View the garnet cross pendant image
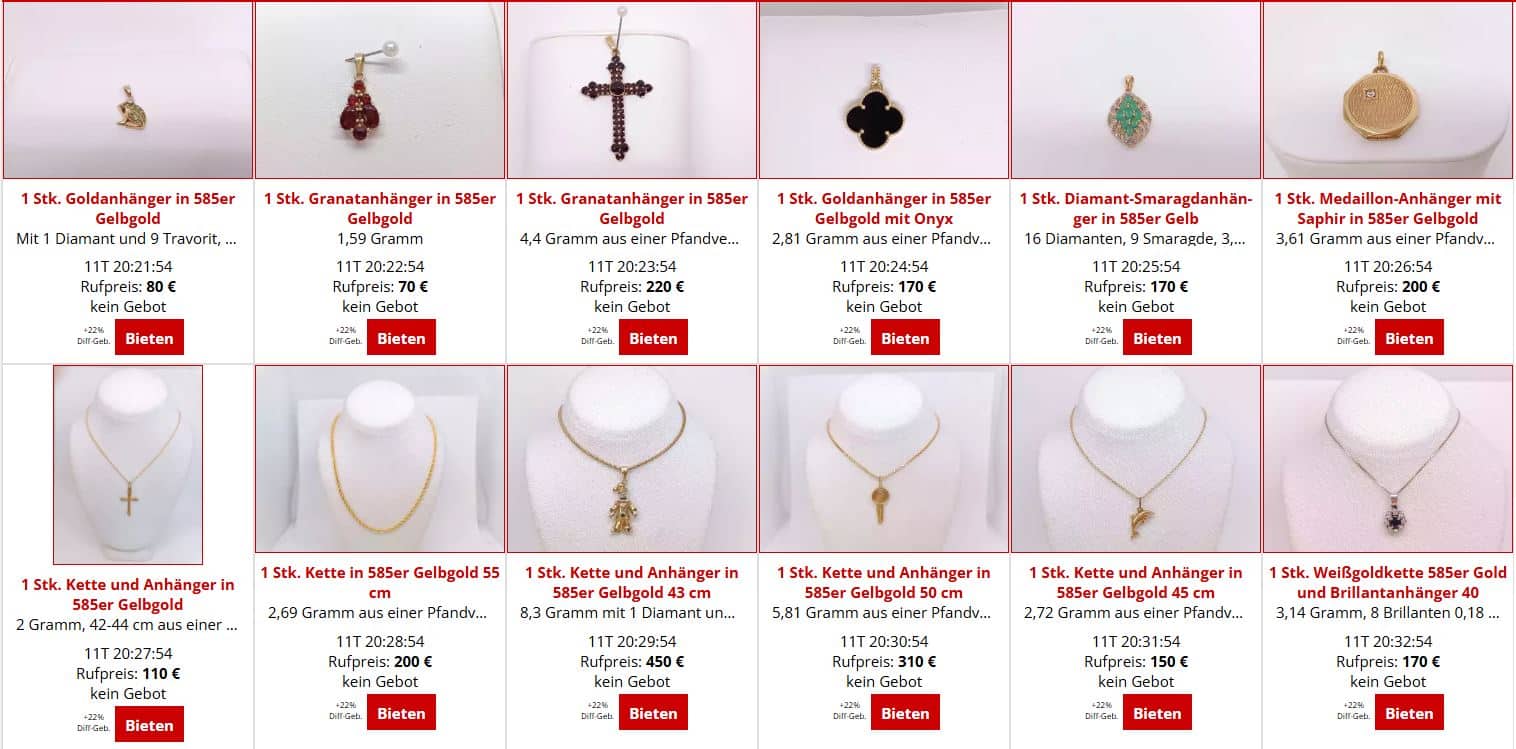This screenshot has width=1516, height=749. point(632,90)
